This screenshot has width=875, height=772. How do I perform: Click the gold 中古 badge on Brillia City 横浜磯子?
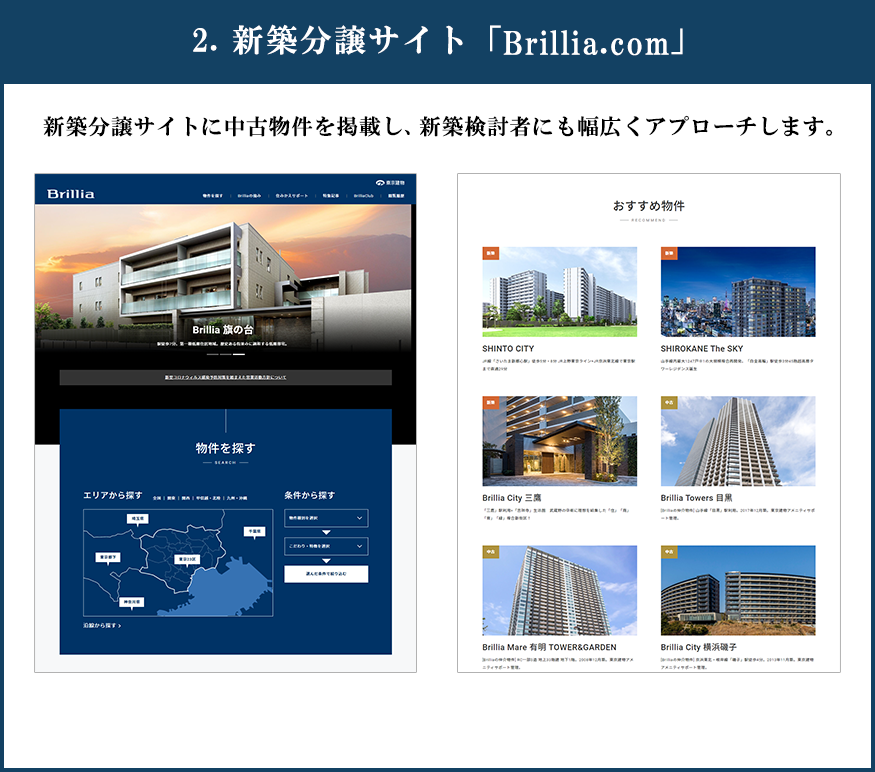669,552
